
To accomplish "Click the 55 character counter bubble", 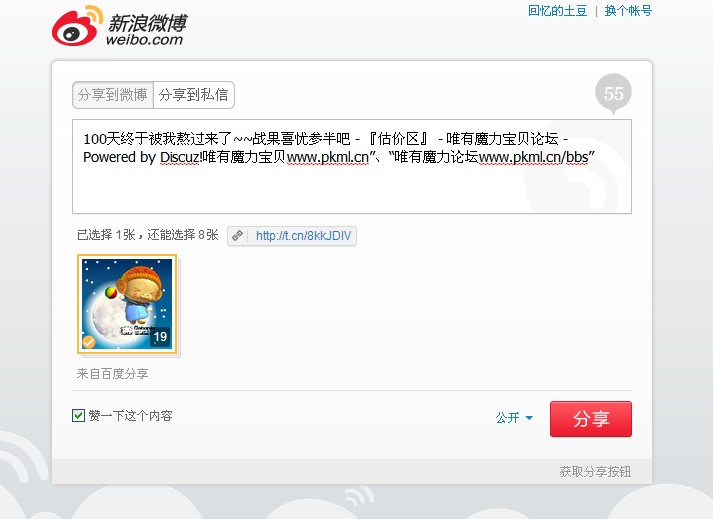I will point(613,94).
